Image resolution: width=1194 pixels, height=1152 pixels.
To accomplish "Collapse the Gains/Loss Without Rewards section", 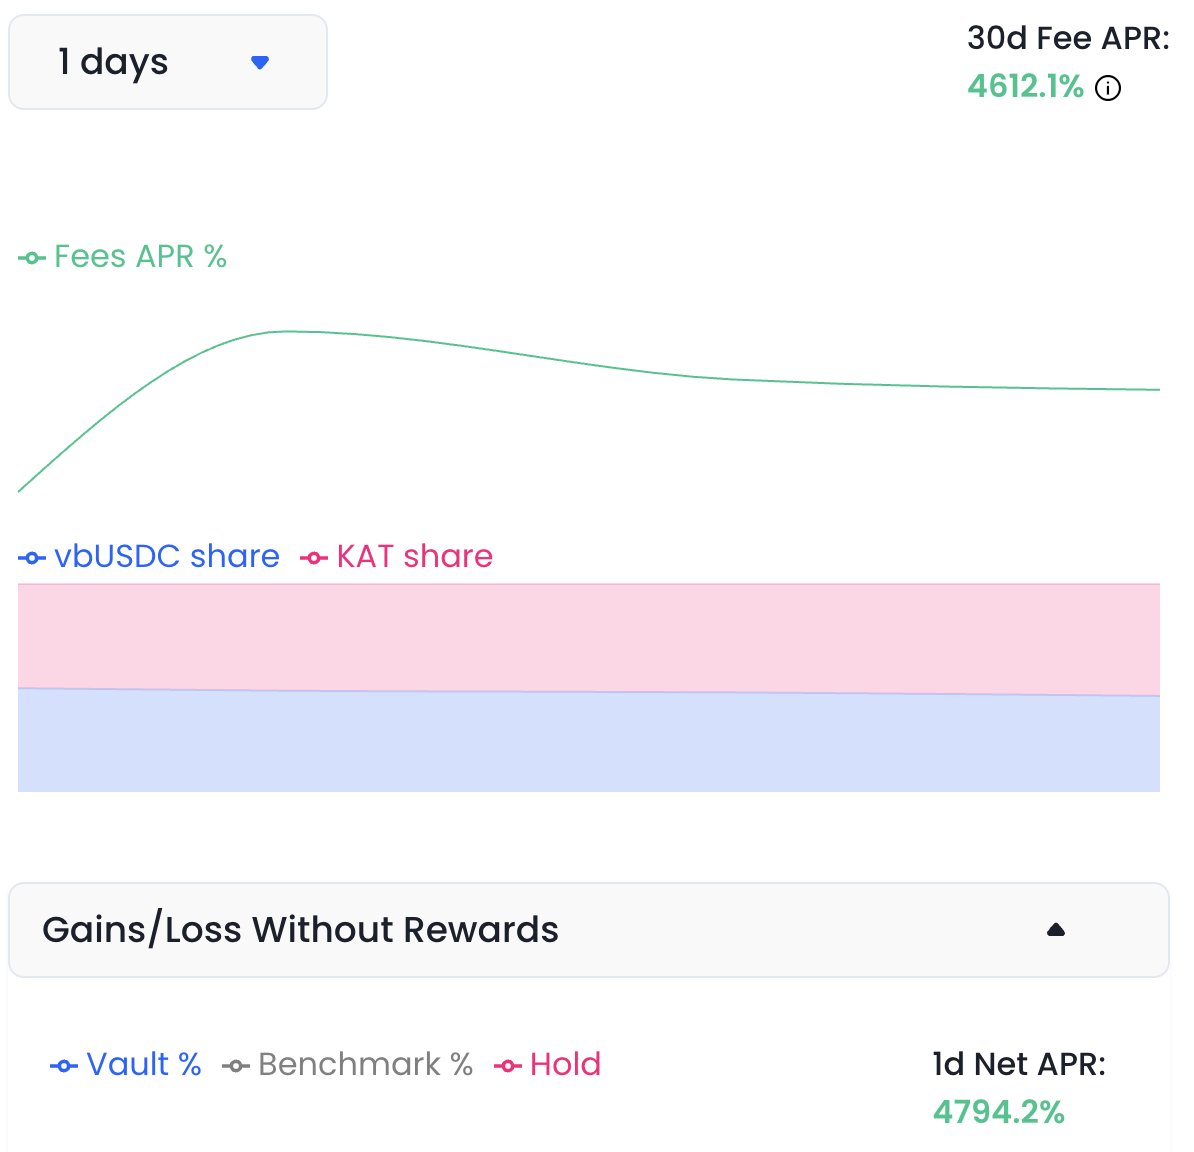I will 589,930.
